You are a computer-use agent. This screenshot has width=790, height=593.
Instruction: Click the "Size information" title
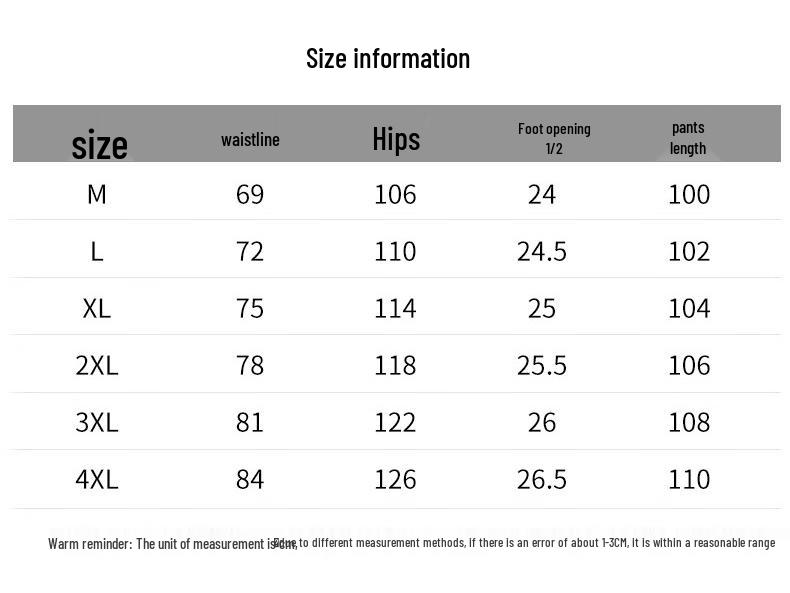tap(388, 59)
